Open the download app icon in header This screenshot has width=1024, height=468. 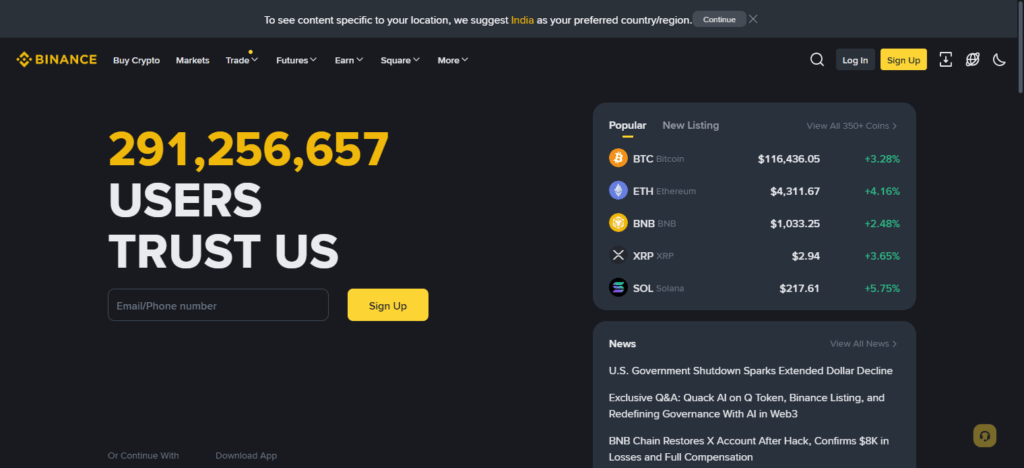pos(946,60)
